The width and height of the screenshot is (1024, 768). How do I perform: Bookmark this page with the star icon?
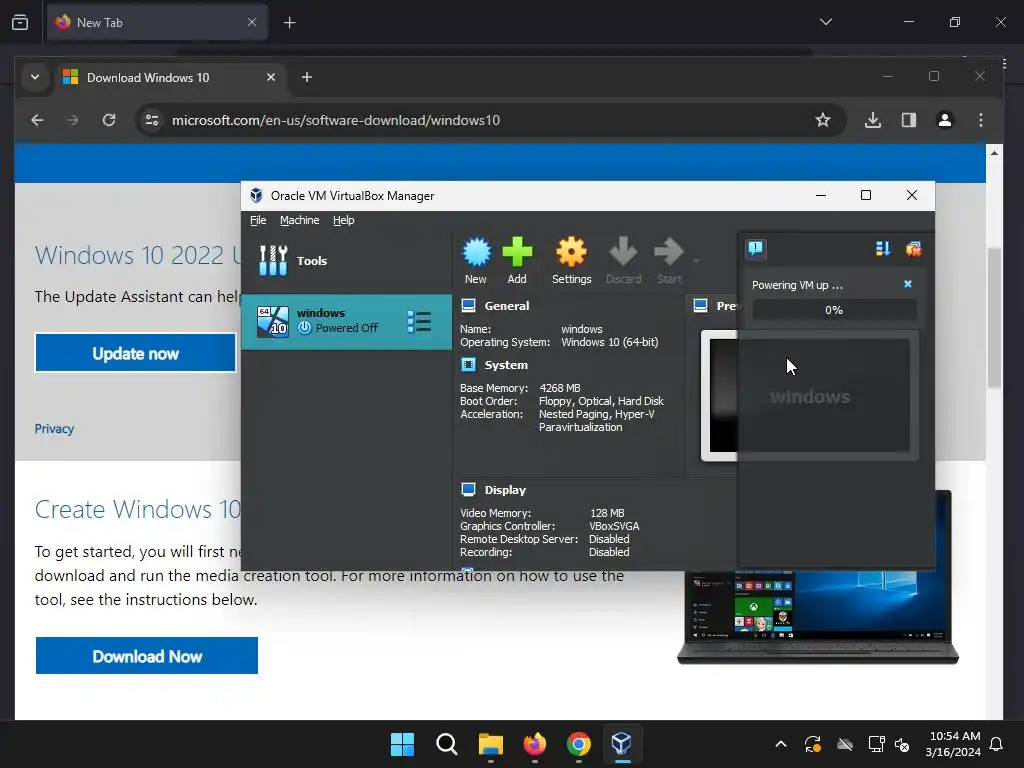point(823,120)
